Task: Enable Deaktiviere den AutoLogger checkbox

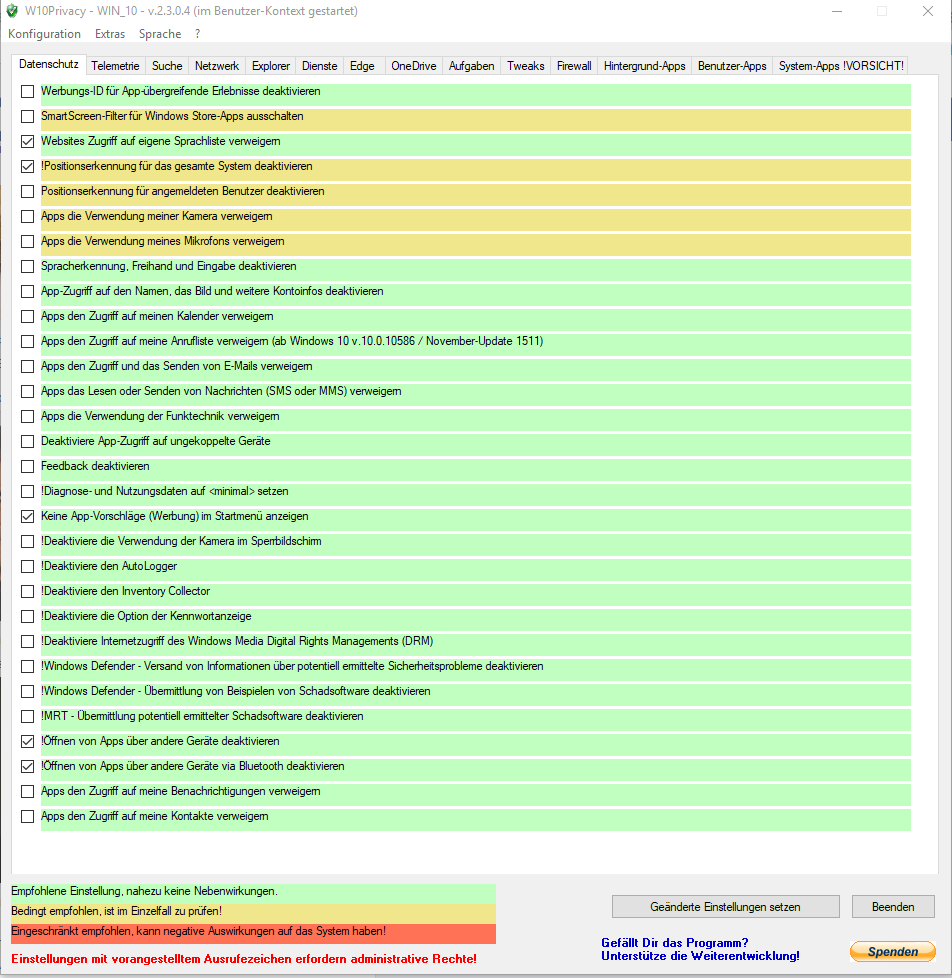Action: (28, 567)
